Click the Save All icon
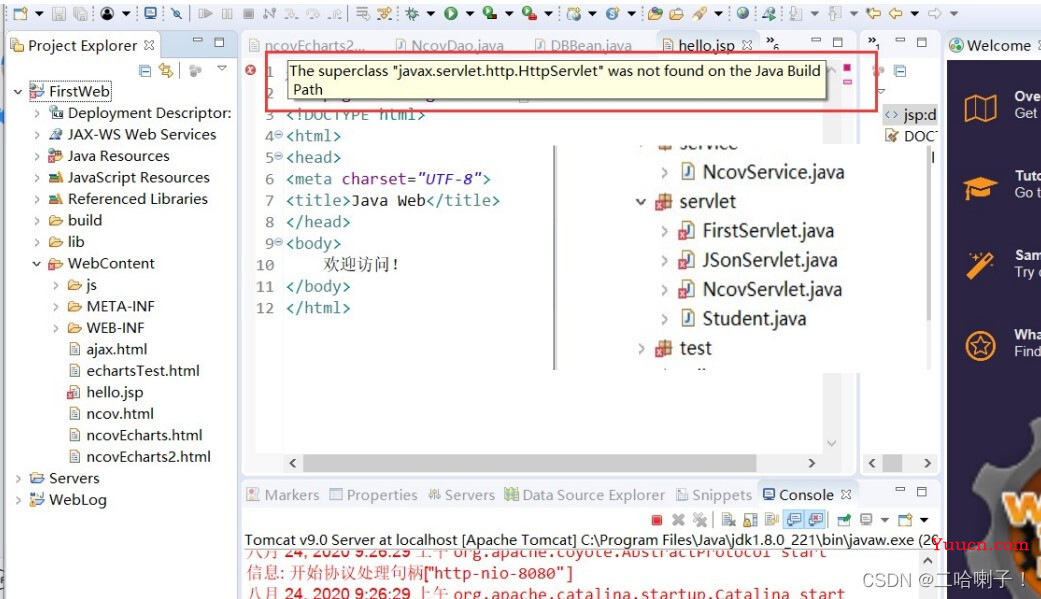Image resolution: width=1041 pixels, height=599 pixels. click(80, 13)
